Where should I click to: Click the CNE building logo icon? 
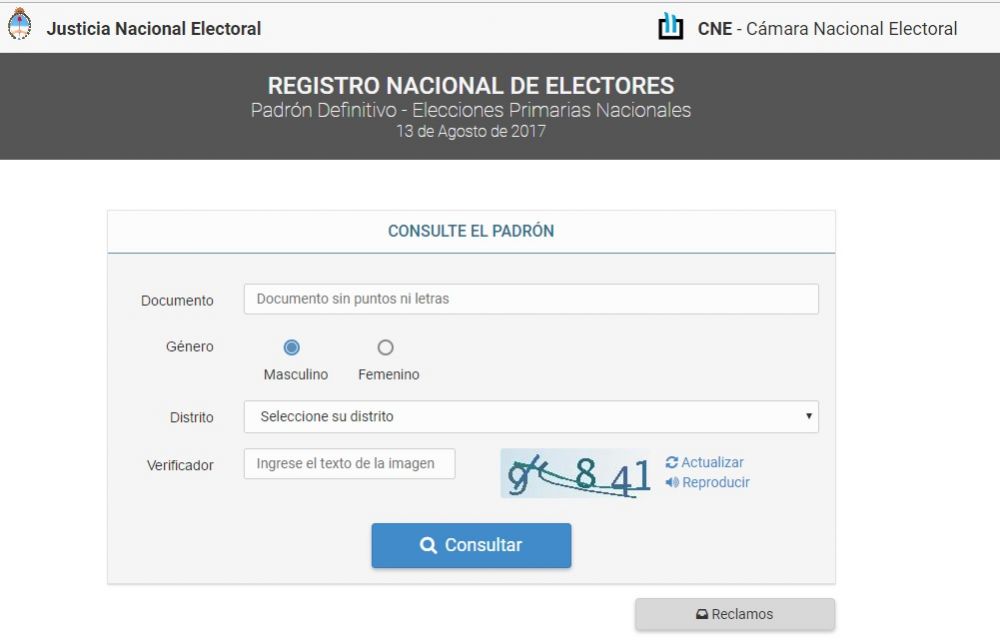(x=670, y=27)
